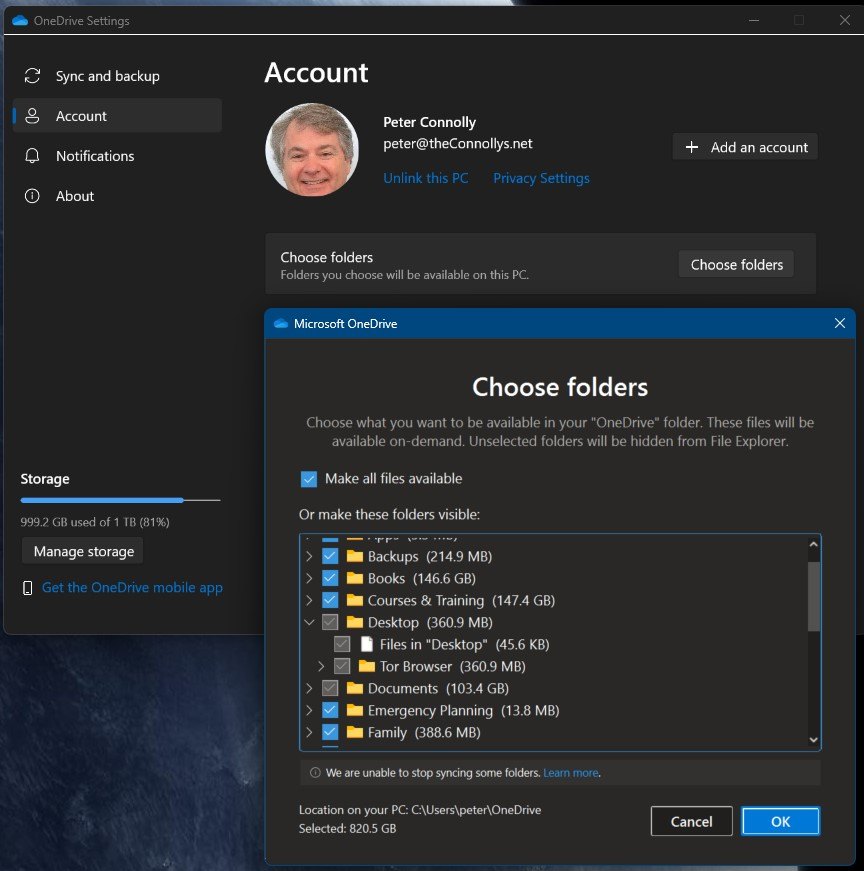This screenshot has height=871, width=864.
Task: Select Documents (103.4 GB) row text
Action: pos(438,688)
